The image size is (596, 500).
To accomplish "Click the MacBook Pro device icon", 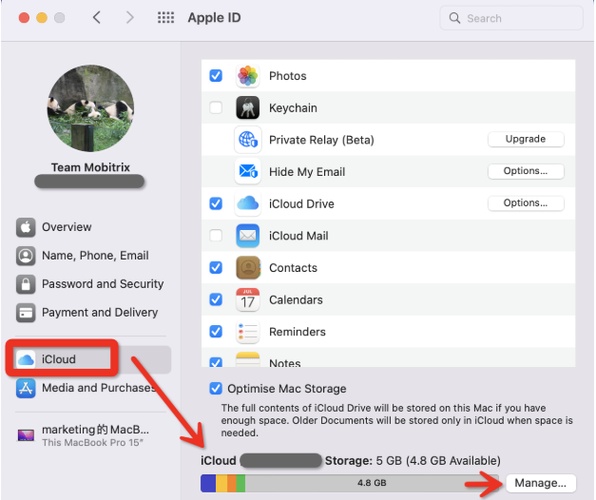I will [x=26, y=435].
